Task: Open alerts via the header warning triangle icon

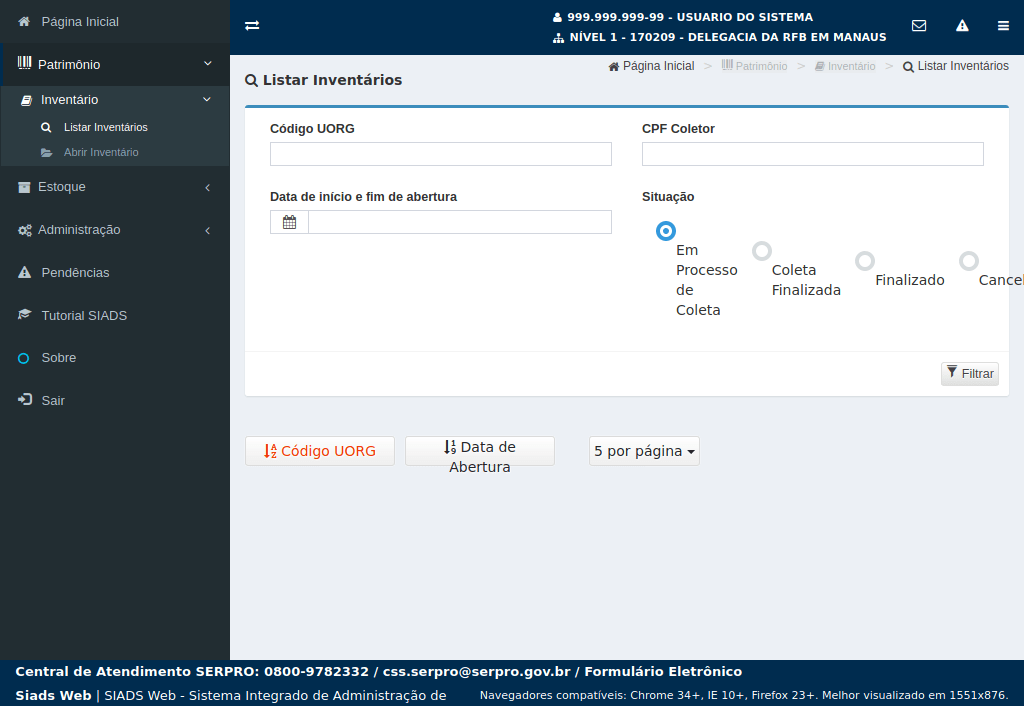Action: pos(962,25)
